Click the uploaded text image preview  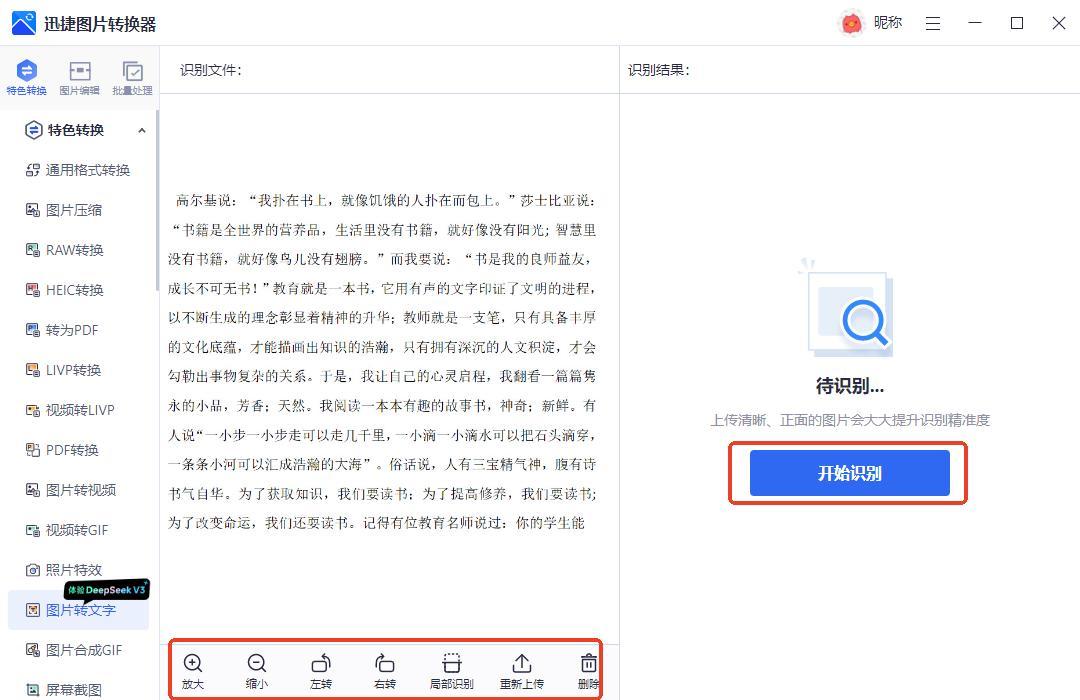(x=382, y=360)
